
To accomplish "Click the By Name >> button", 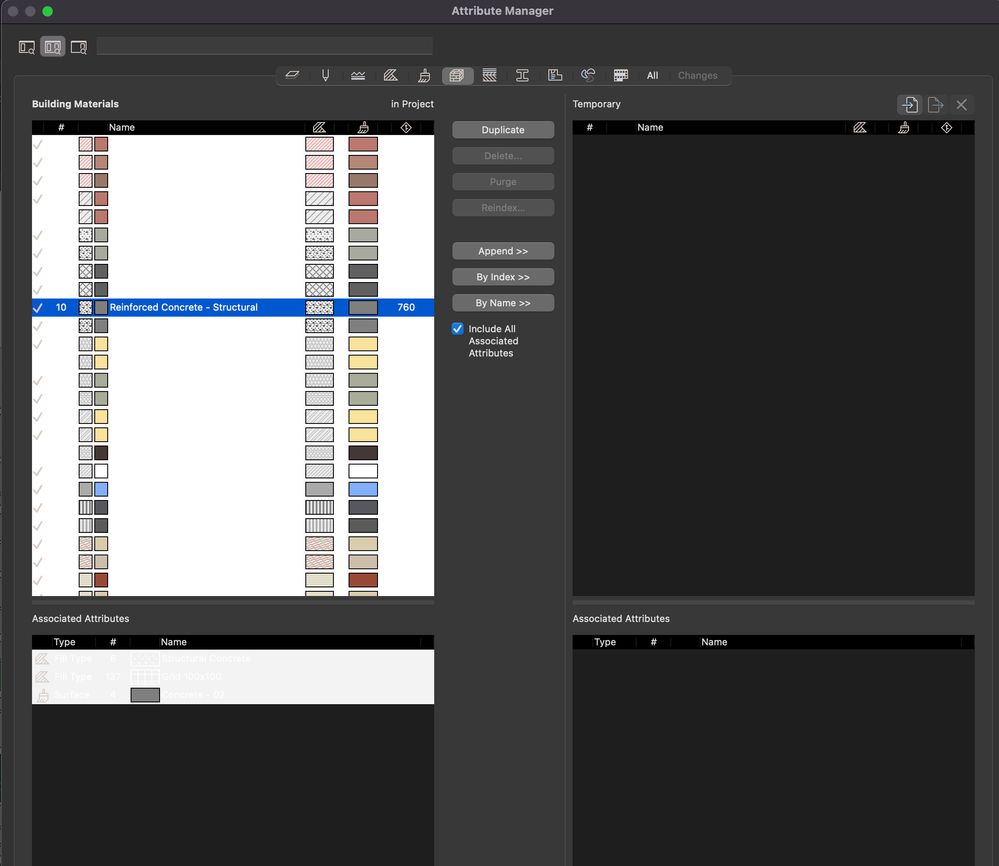I will pos(503,303).
